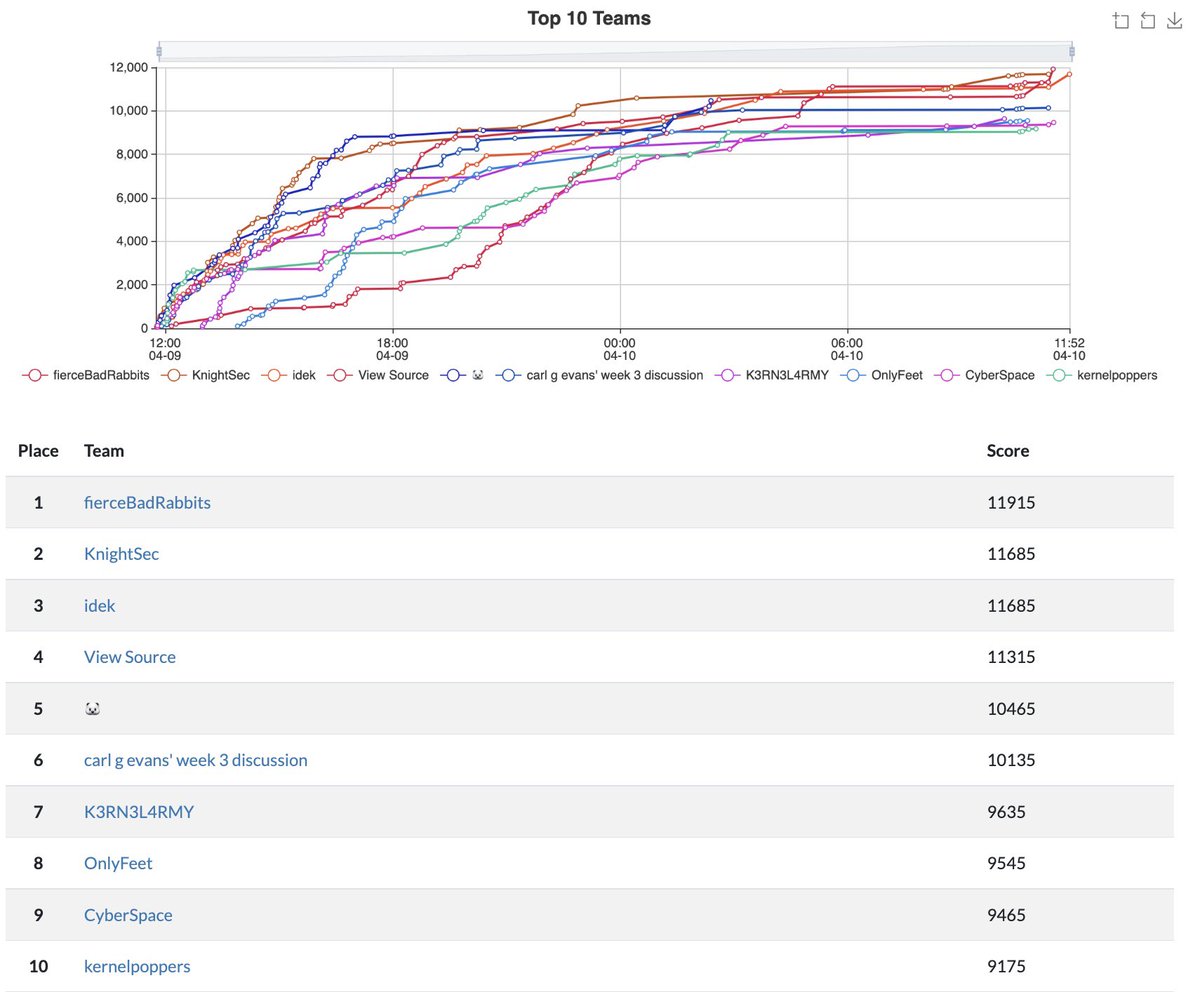Screen dimensions: 1200x992
Task: Open View Source team link in table
Action: pos(130,657)
